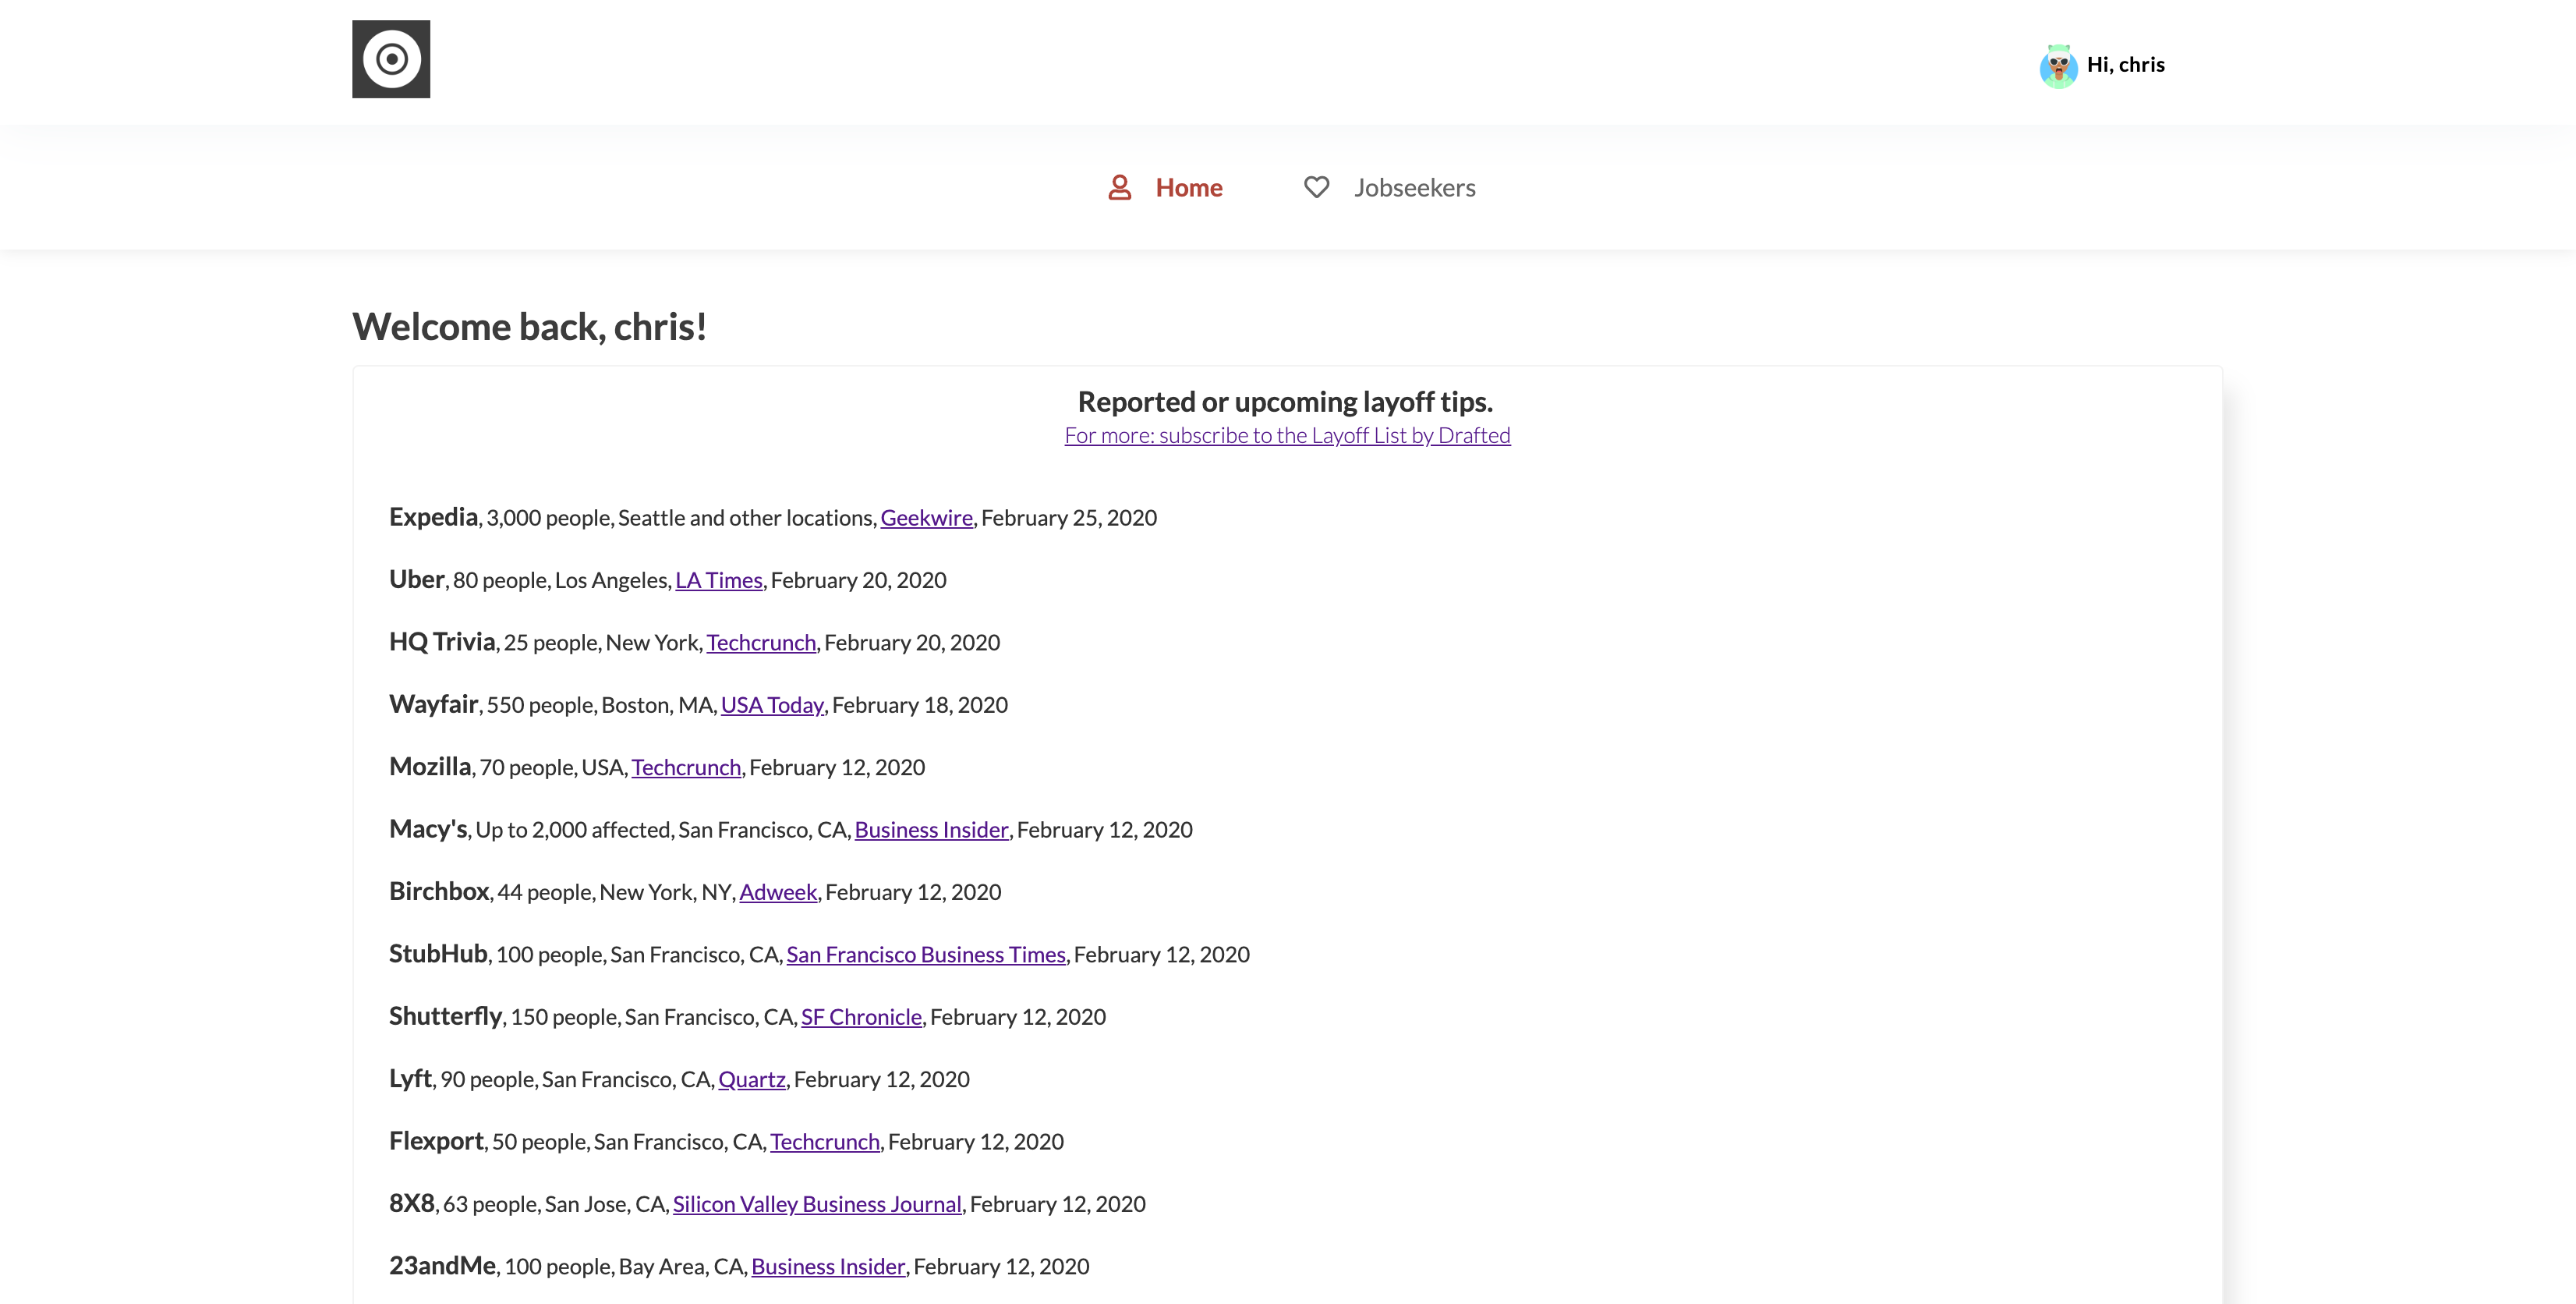
Task: Open the Geekwire link for Expedia
Action: click(926, 518)
